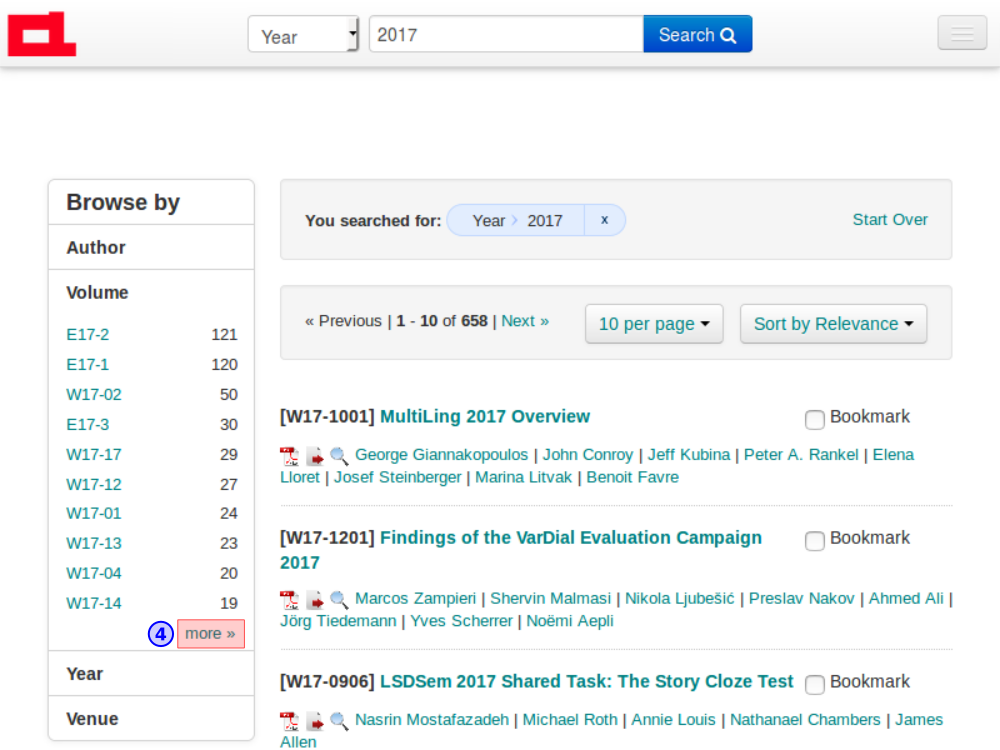This screenshot has height=750, width=1000.
Task: Open author Nikola Ljubešić
Action: 680,598
